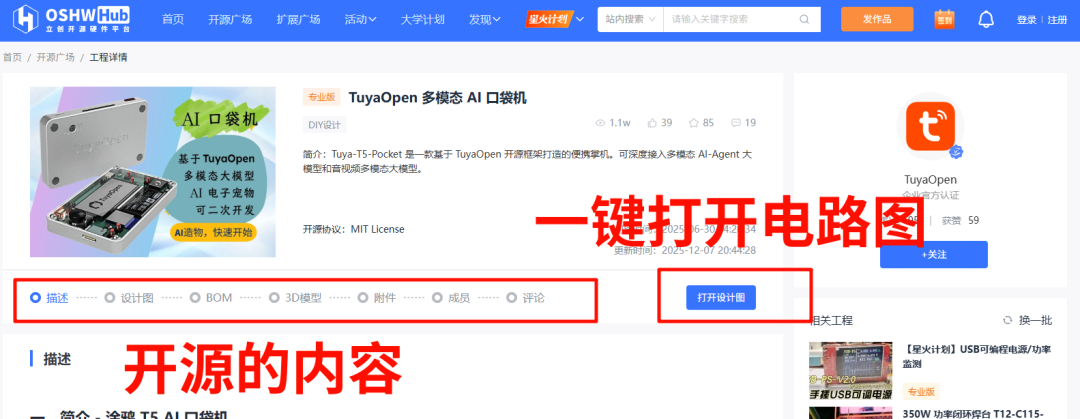This screenshot has height=419, width=1080.
Task: Click the TuyaOpen avatar logo
Action: coord(931,126)
